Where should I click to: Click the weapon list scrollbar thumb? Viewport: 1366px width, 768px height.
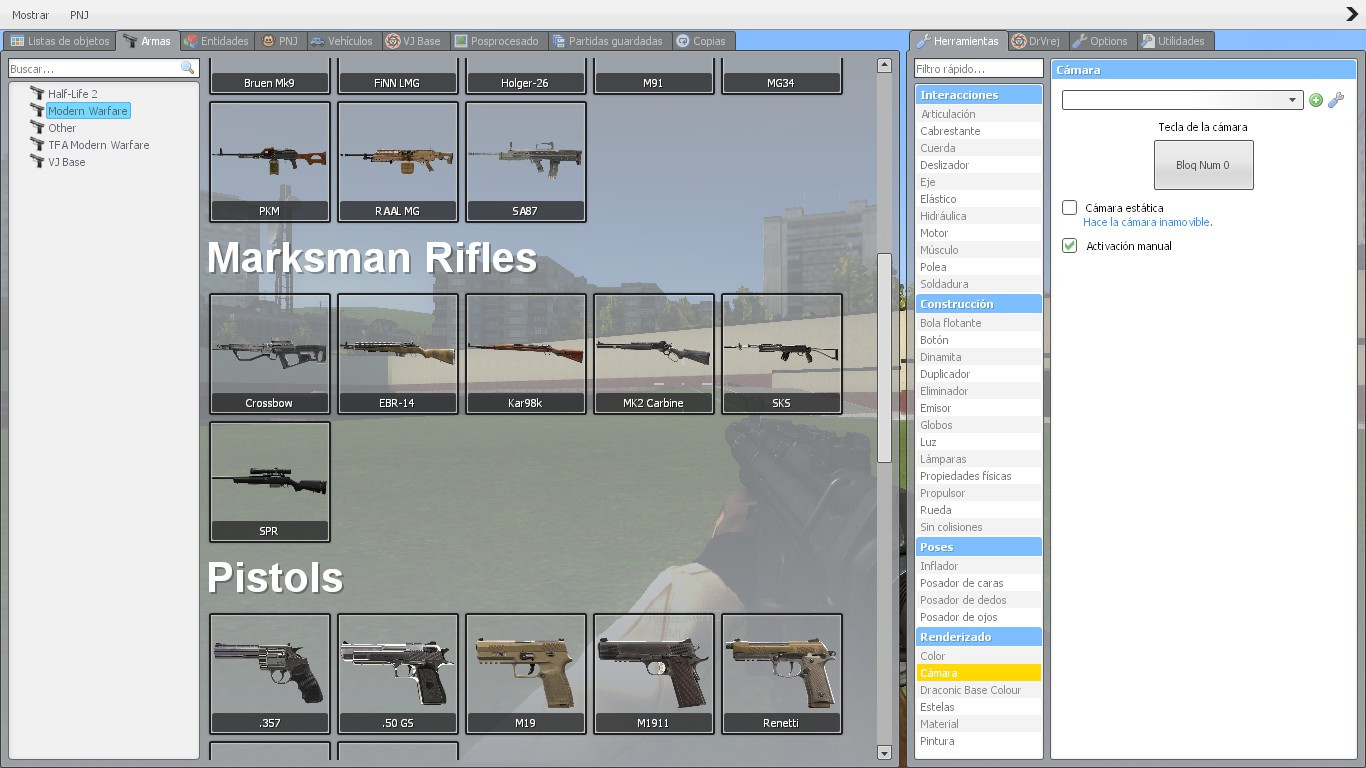click(884, 358)
